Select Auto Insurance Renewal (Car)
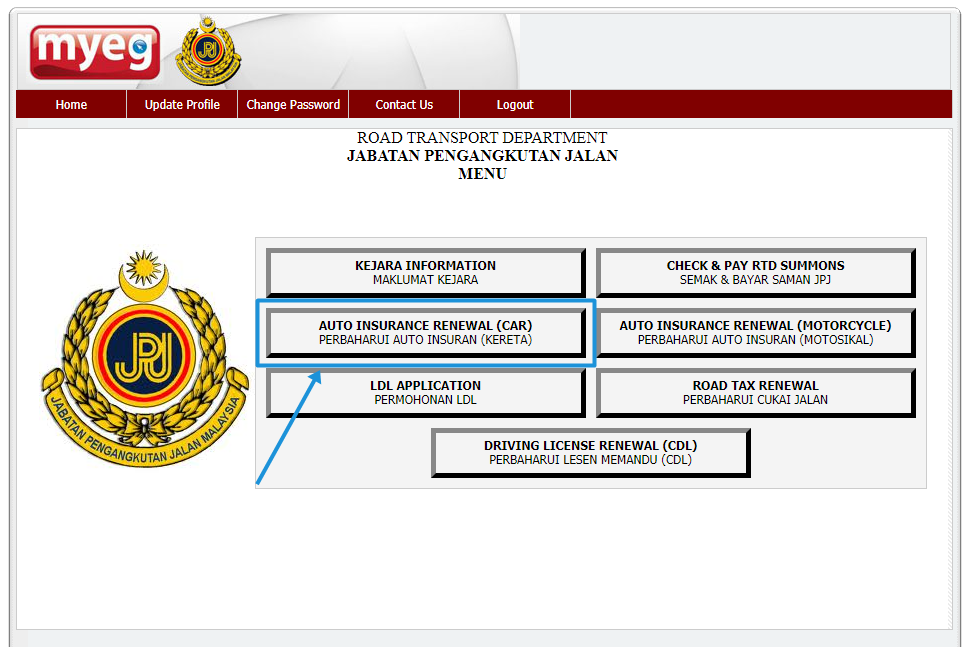 click(x=426, y=332)
